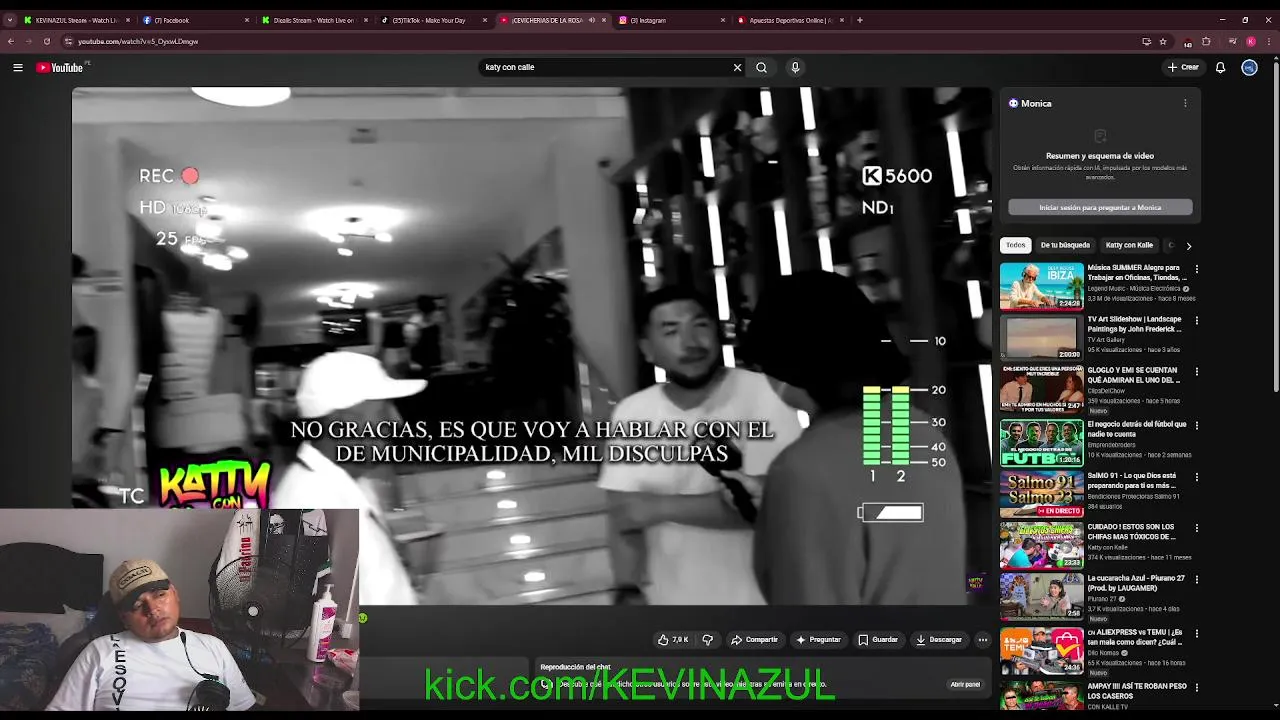
Task: Like the video with thumbs up
Action: click(x=673, y=639)
